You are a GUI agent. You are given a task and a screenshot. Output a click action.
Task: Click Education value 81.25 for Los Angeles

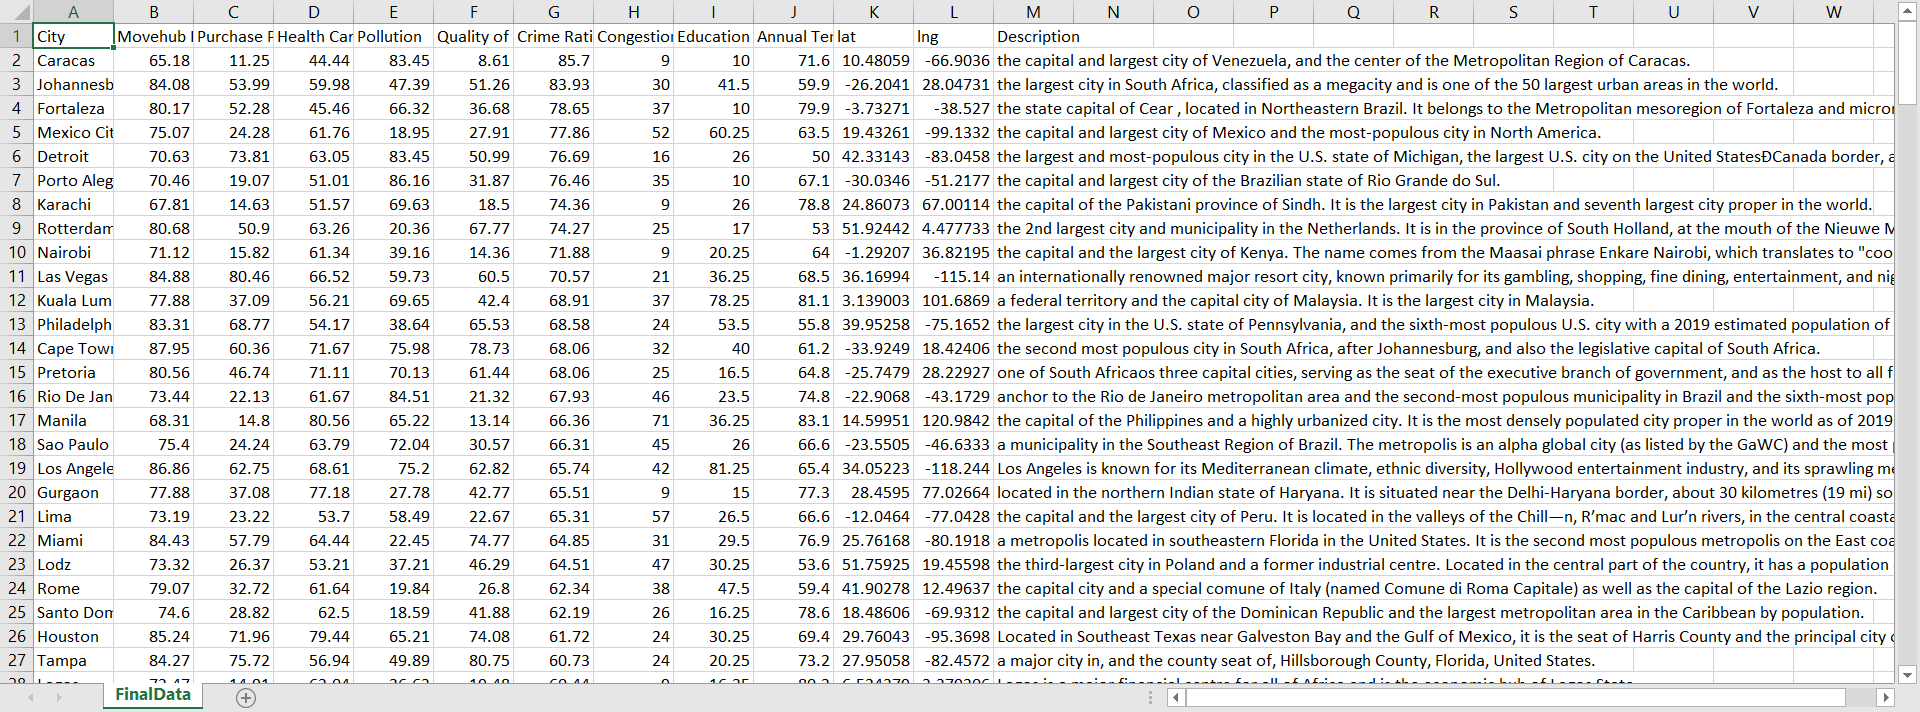coord(714,468)
